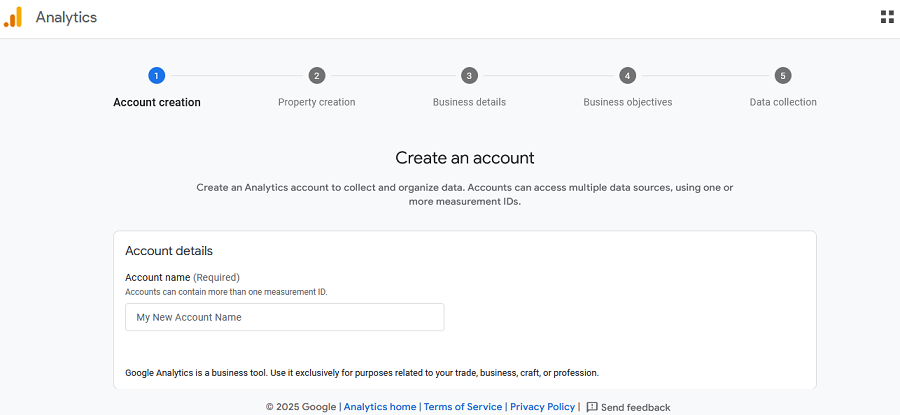Open the Terms of Service link
The width and height of the screenshot is (900, 415).
coord(463,407)
